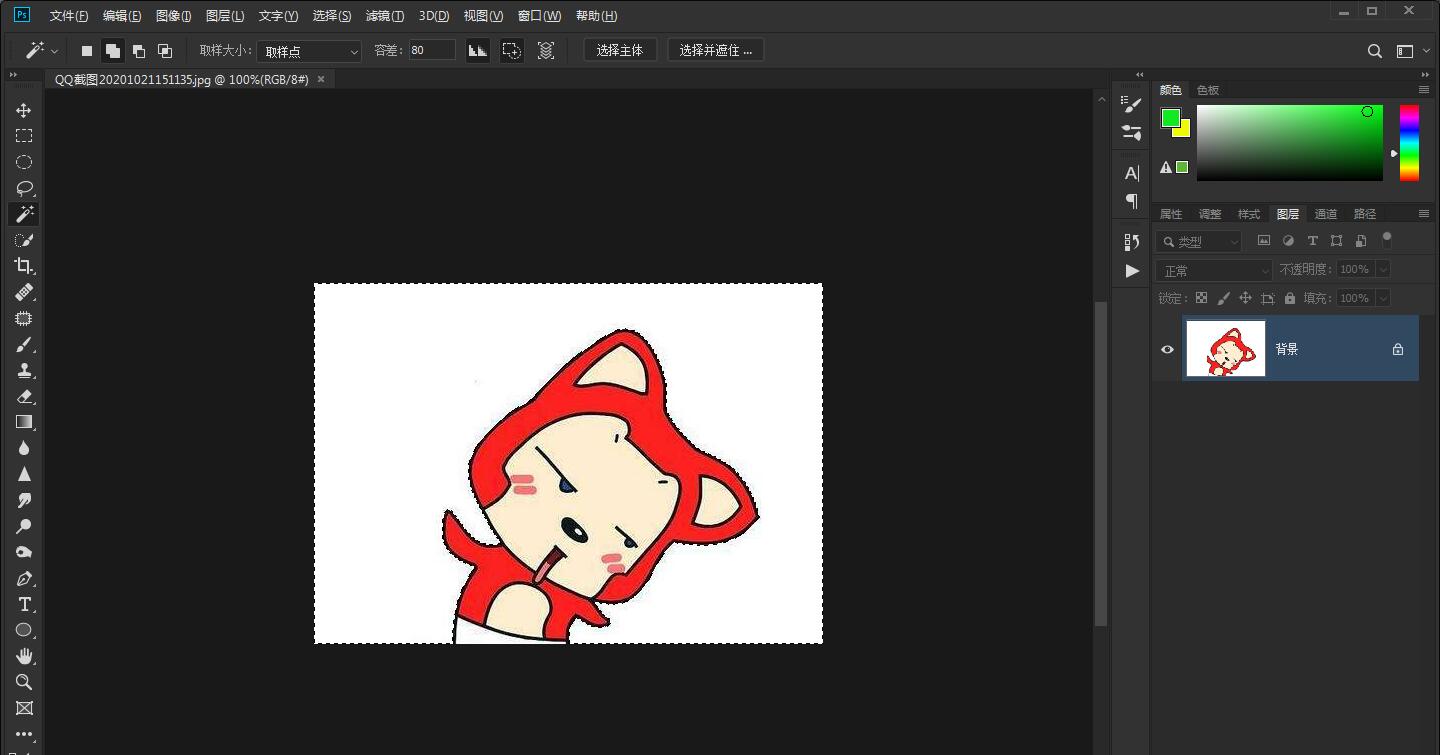Expand the layer type filter dropdown 类型
The image size is (1440, 755).
click(1198, 240)
